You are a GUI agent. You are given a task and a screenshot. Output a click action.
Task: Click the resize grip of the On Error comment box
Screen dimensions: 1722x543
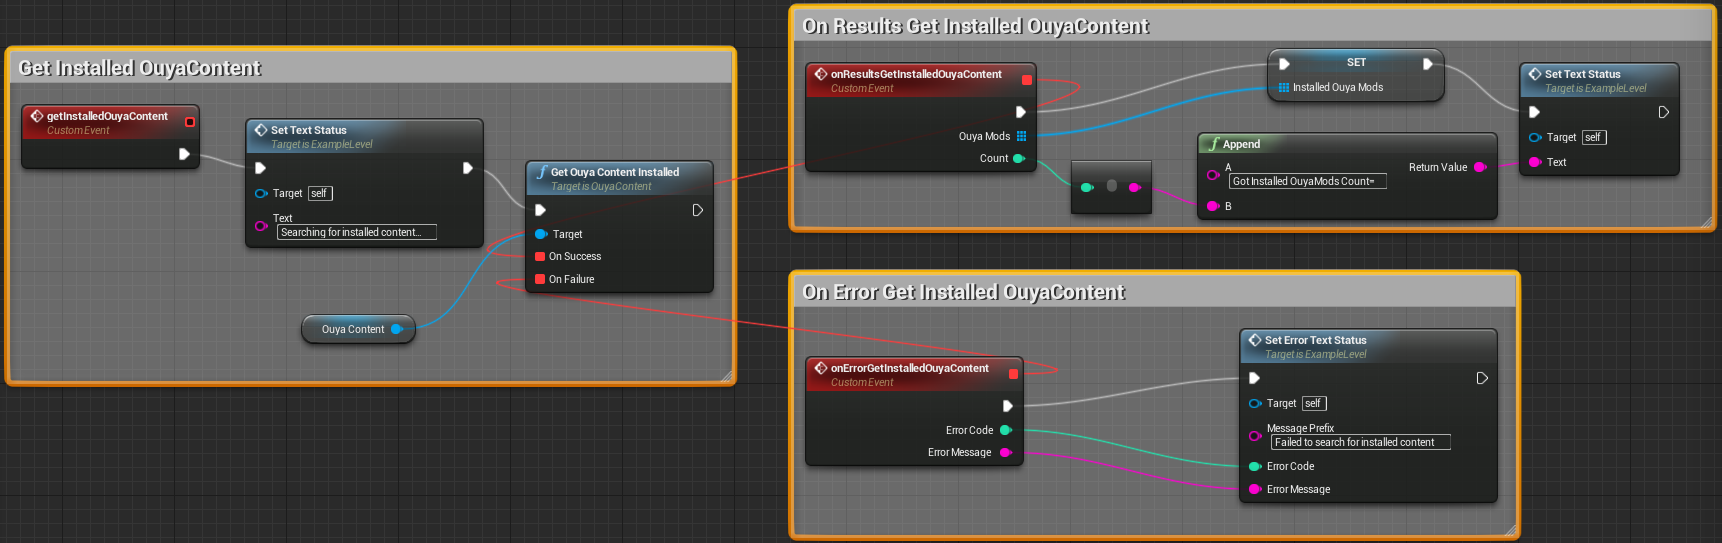[x=1510, y=531]
